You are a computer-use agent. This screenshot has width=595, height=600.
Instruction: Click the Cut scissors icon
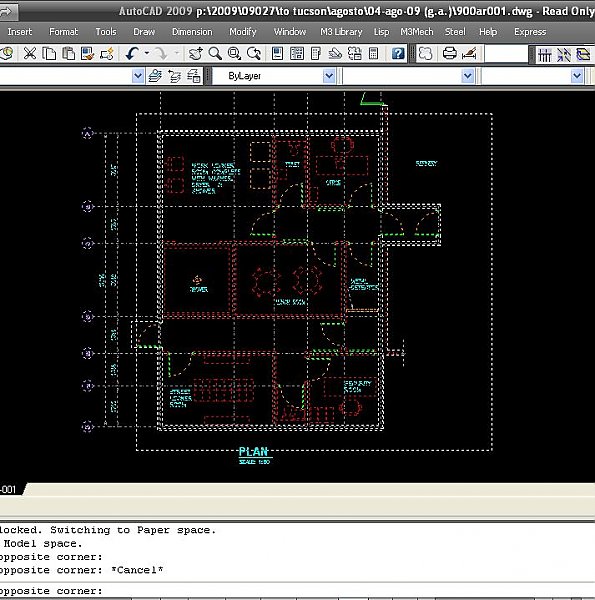tap(29, 54)
